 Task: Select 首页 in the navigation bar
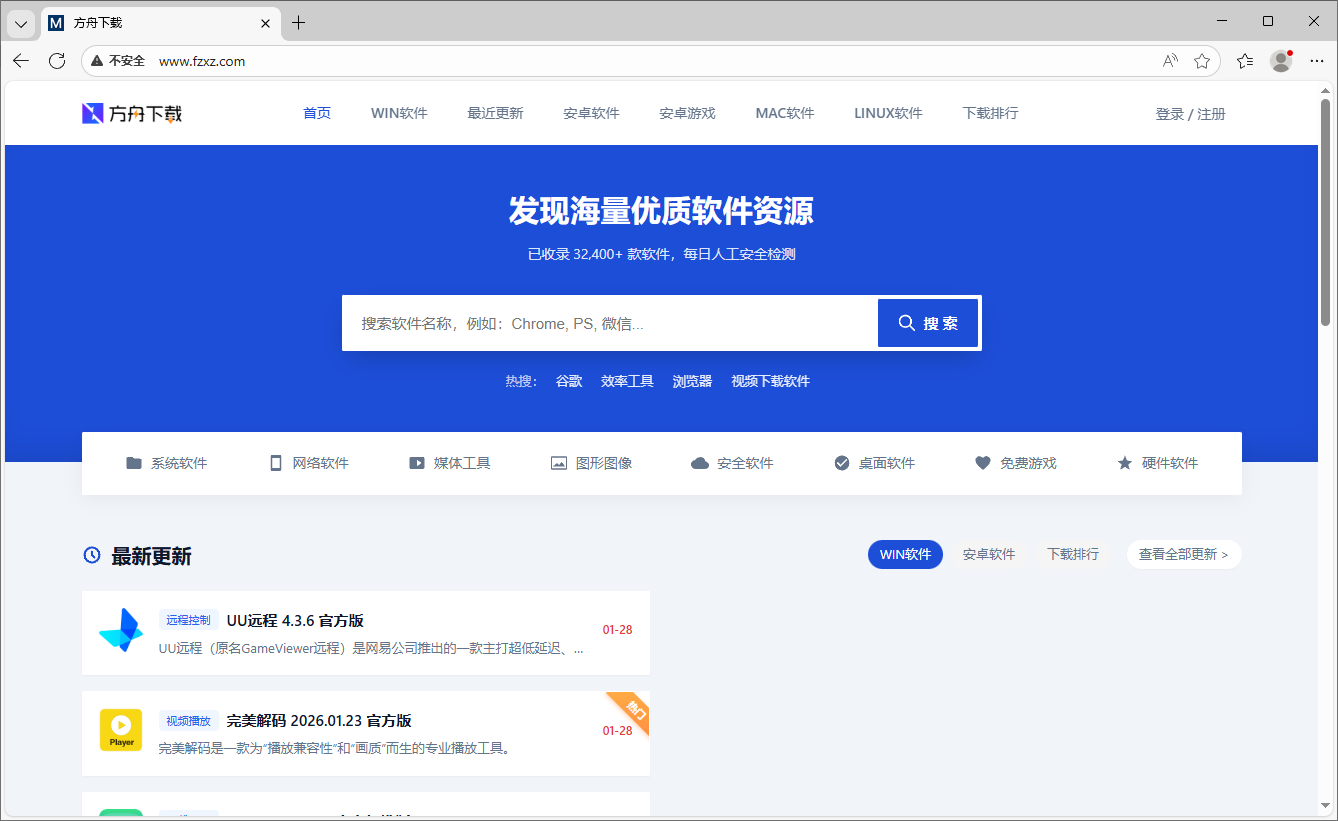316,113
